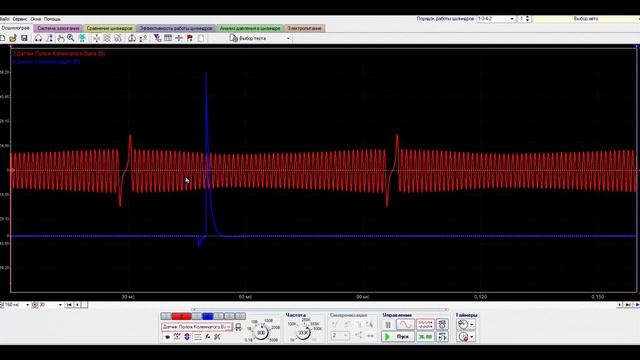640x360 pixels.
Task: Click the horizontal lines channel icon
Action: [x=198, y=337]
